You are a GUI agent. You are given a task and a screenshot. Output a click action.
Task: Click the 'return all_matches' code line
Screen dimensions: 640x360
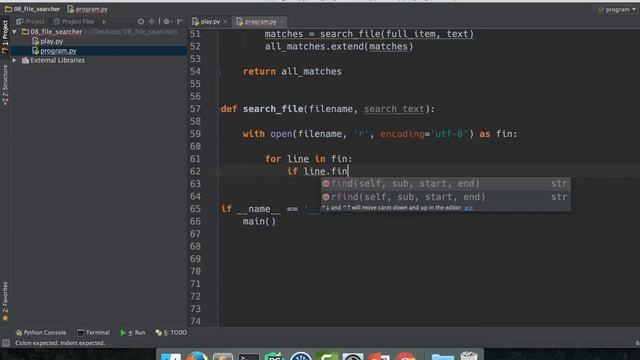coord(292,71)
